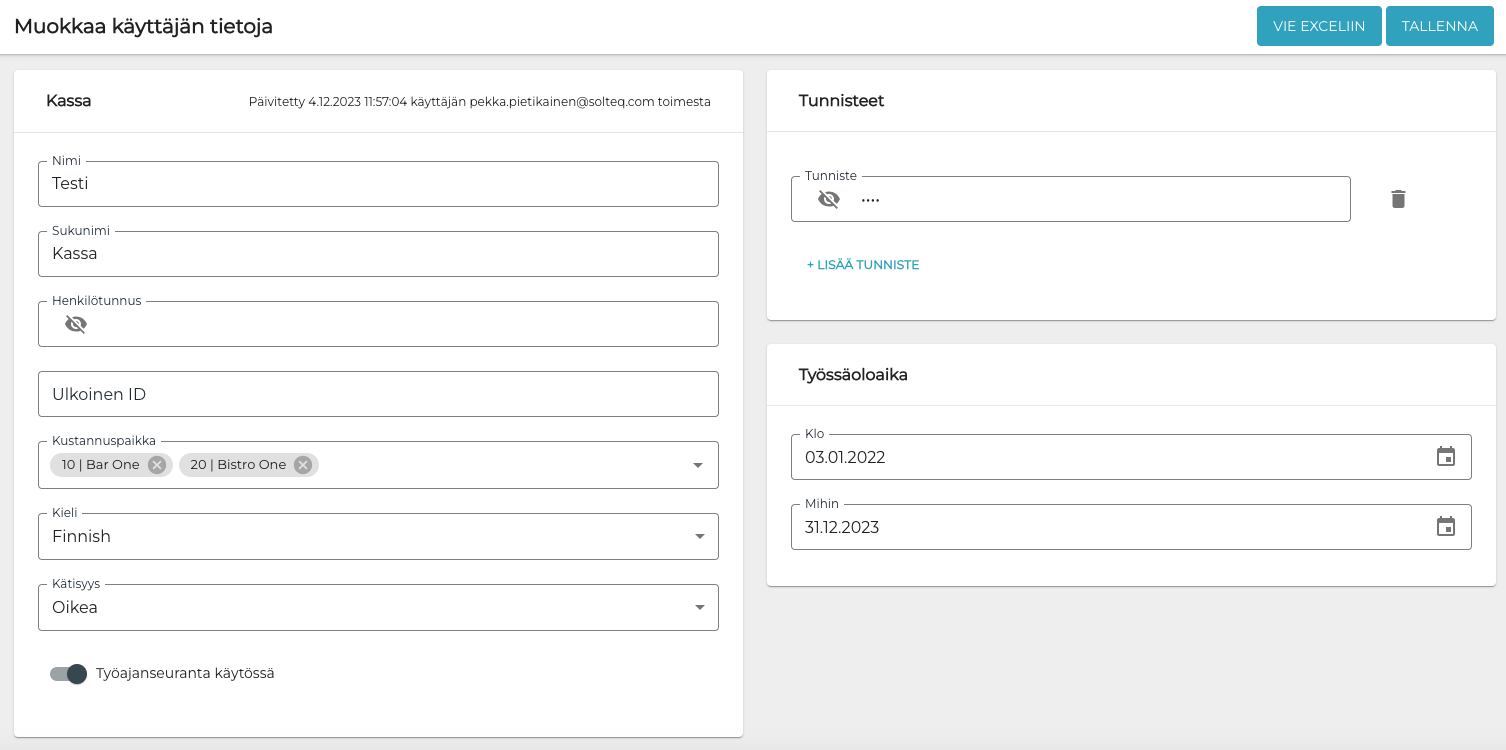Reveal the Tunniste value via eye icon
The width and height of the screenshot is (1506, 750).
(x=829, y=199)
